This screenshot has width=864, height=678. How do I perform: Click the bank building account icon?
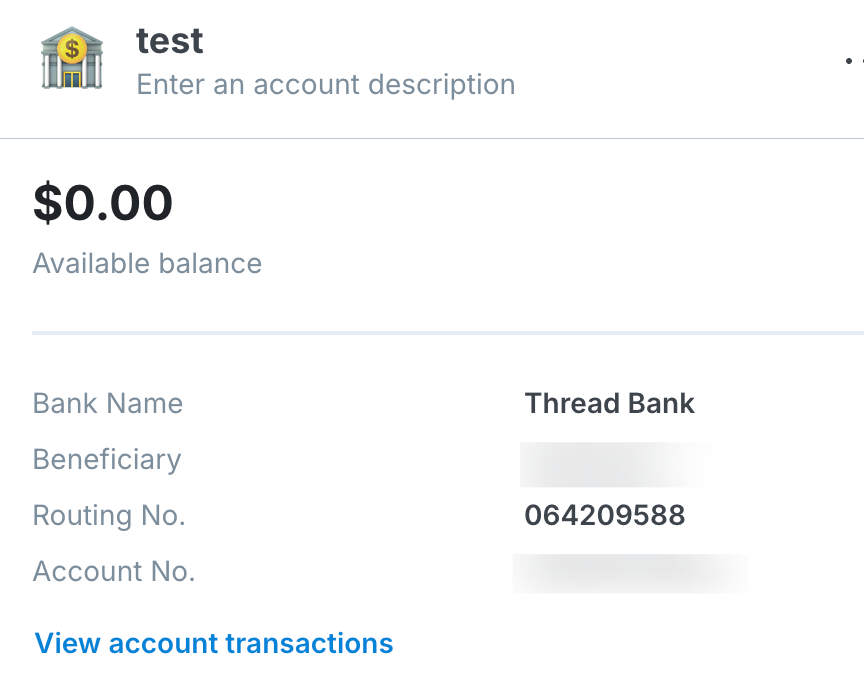pyautogui.click(x=72, y=60)
